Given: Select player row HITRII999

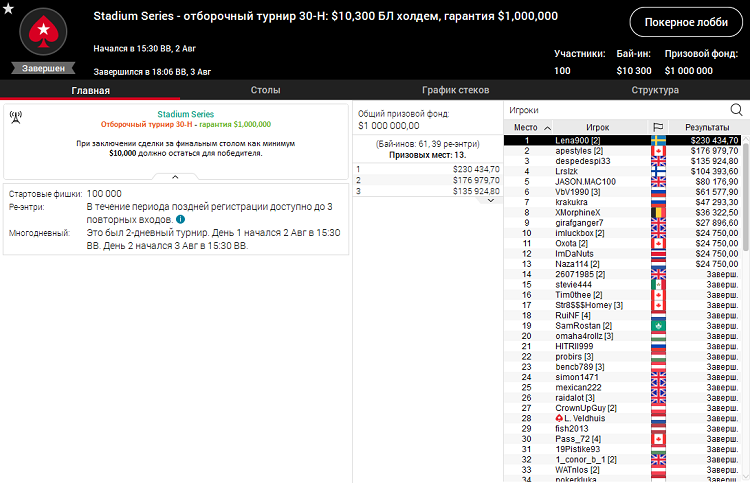Looking at the screenshot, I should [622, 346].
